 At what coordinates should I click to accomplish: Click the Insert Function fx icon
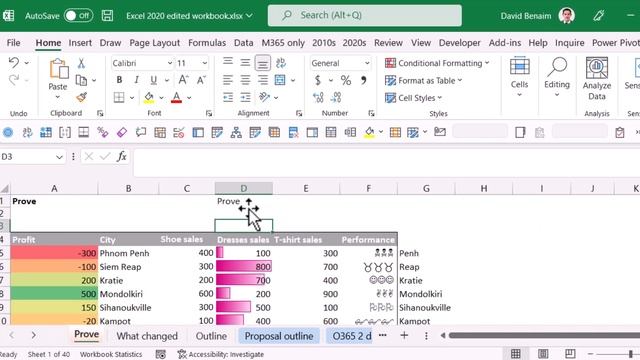click(x=122, y=156)
